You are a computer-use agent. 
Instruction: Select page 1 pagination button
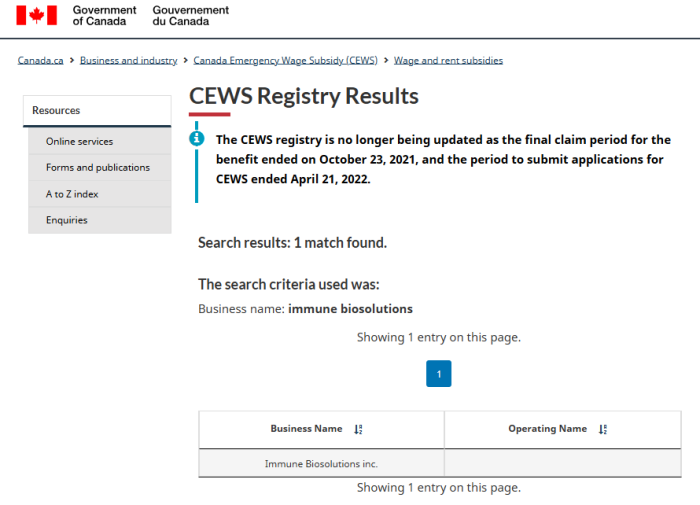pyautogui.click(x=439, y=374)
